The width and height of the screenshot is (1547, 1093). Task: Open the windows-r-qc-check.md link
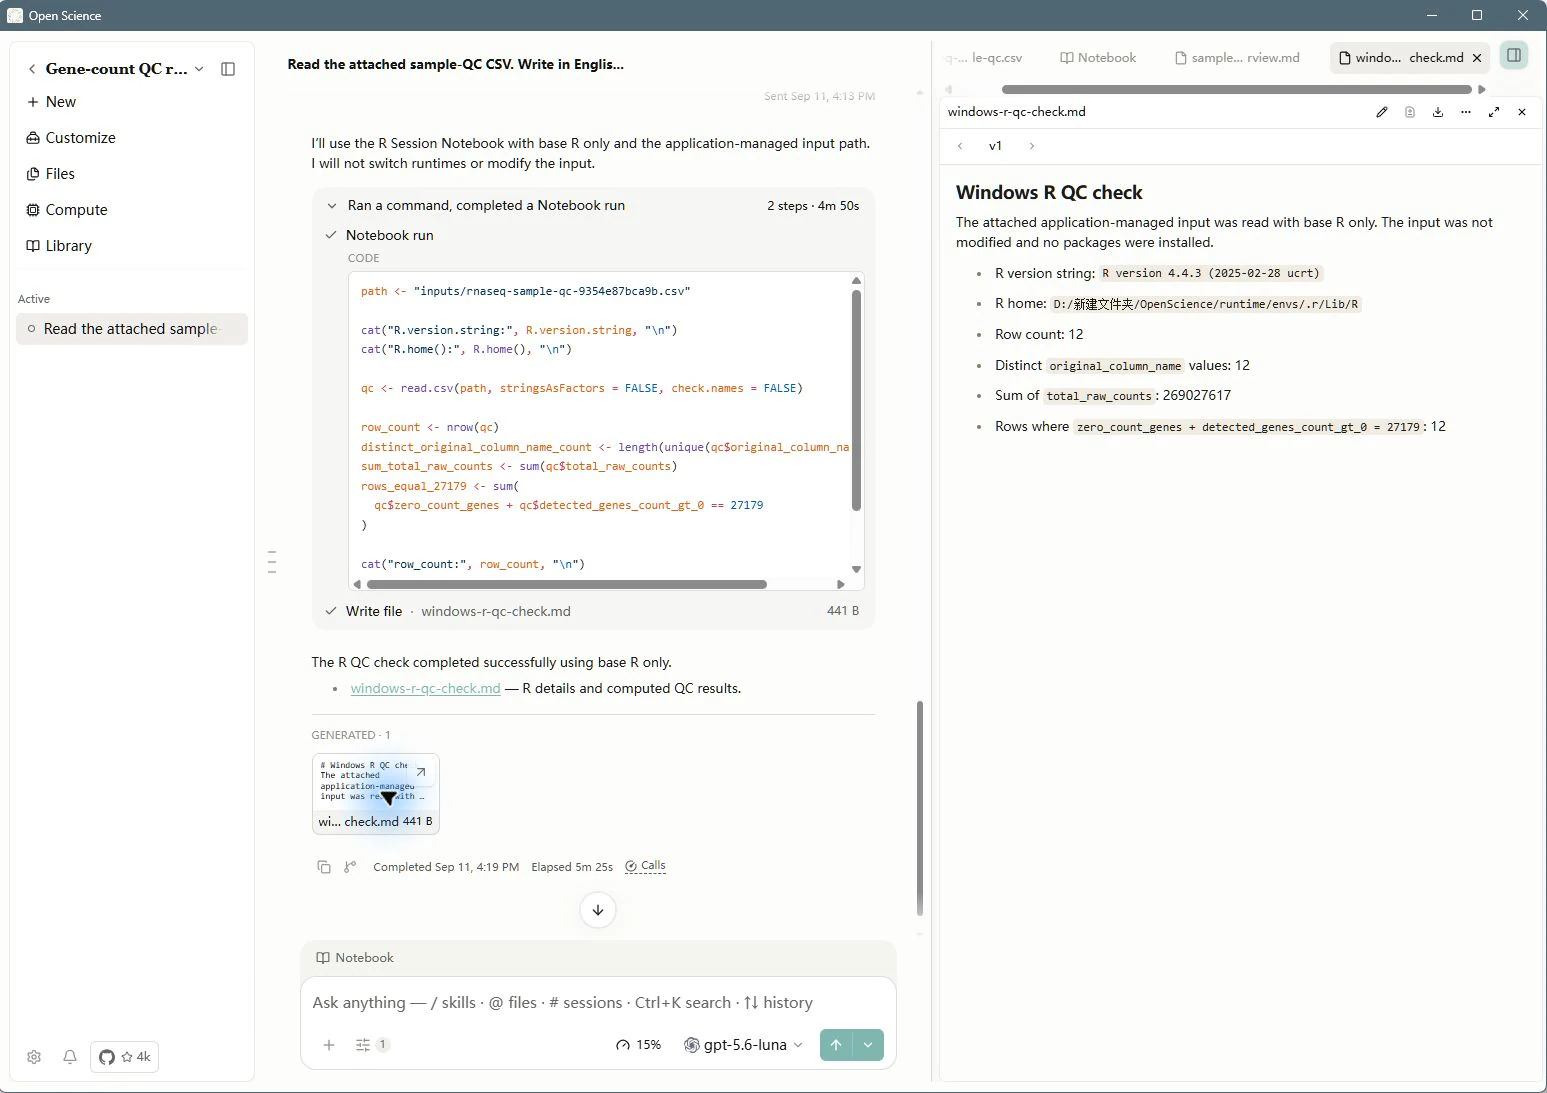425,689
